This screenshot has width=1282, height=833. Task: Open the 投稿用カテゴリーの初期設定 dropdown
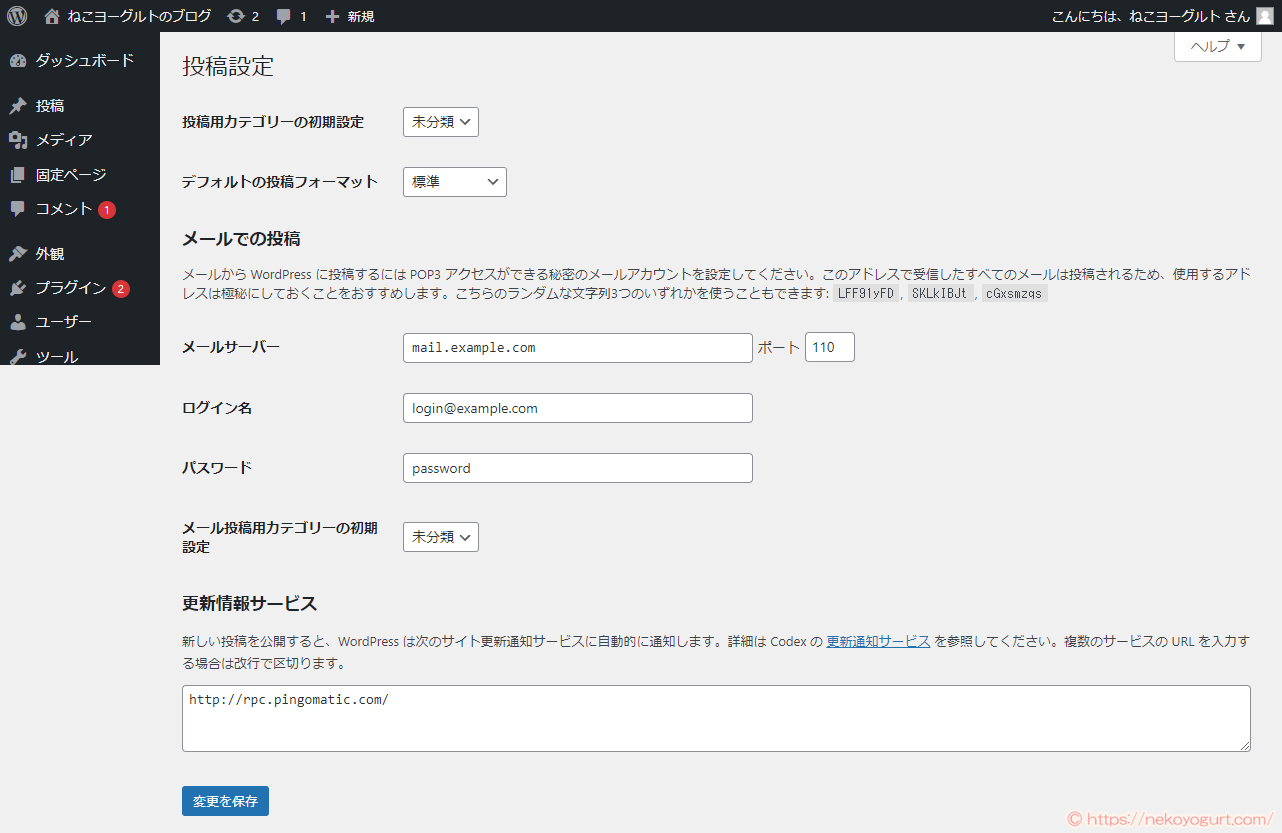tap(440, 121)
